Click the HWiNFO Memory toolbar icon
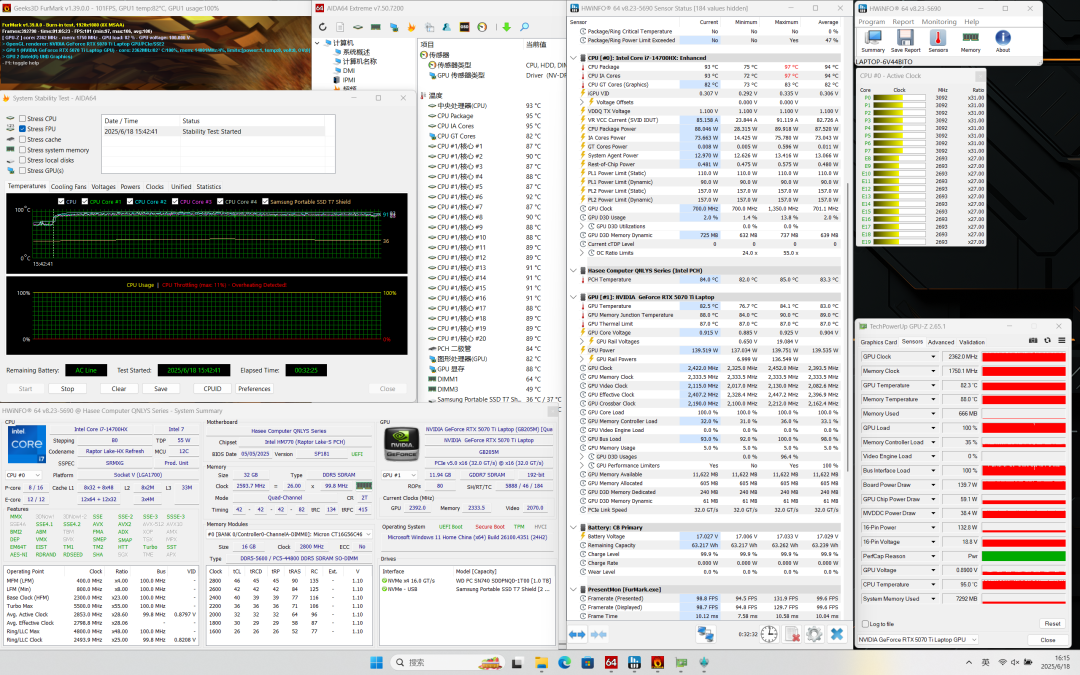This screenshot has width=1080, height=675. pos(970,41)
